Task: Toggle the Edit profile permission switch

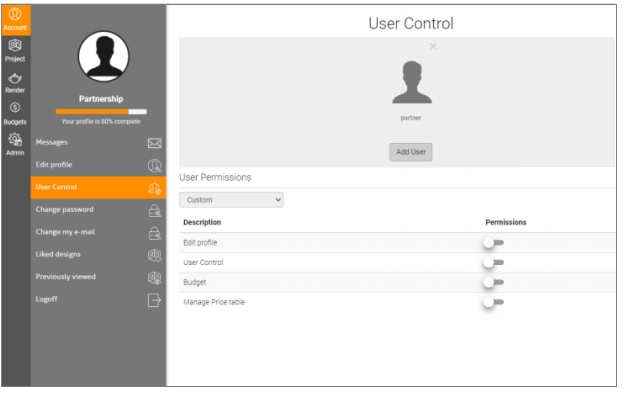Action: [493, 243]
